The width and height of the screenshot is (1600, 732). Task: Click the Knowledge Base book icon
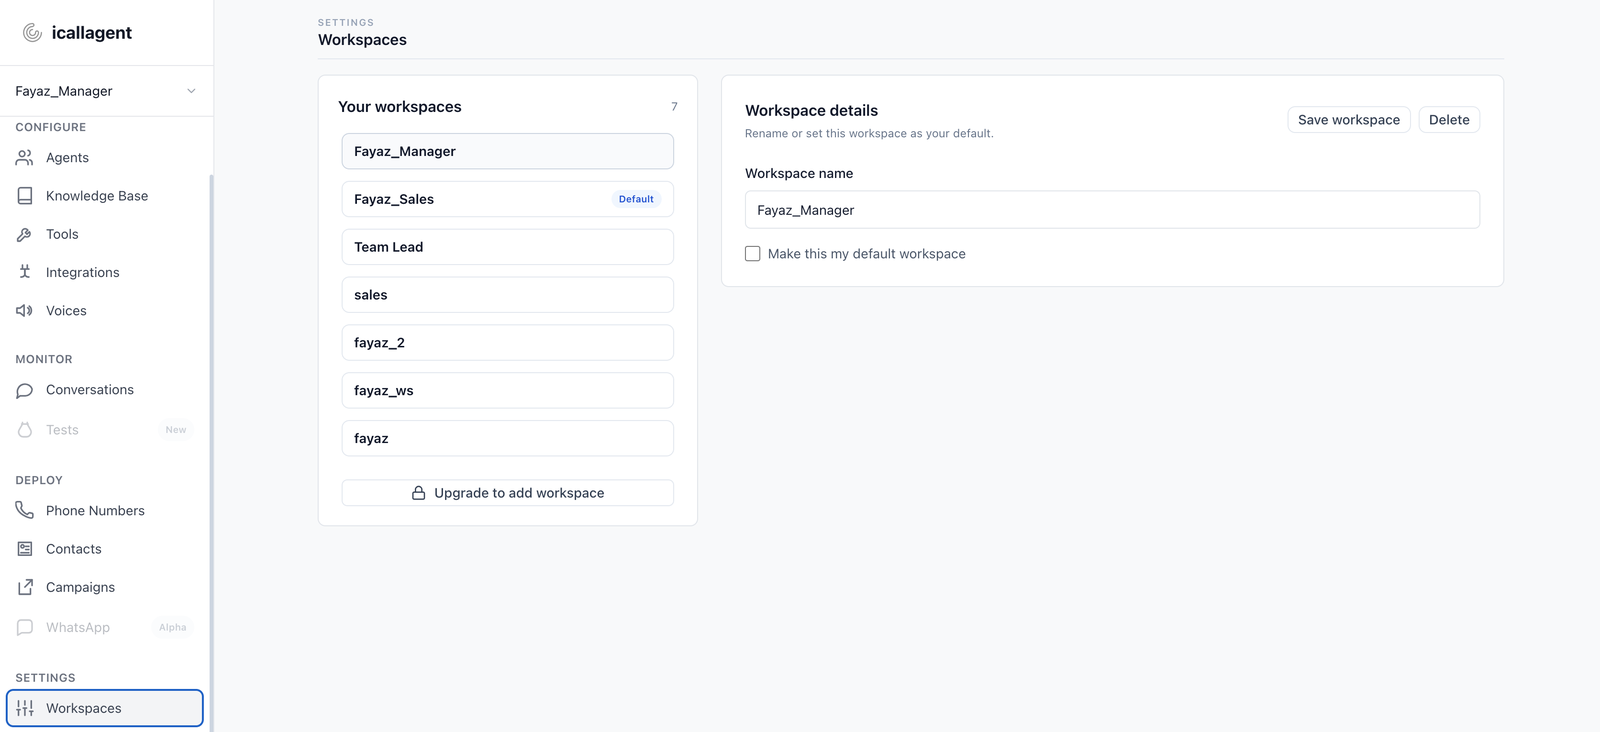(25, 196)
